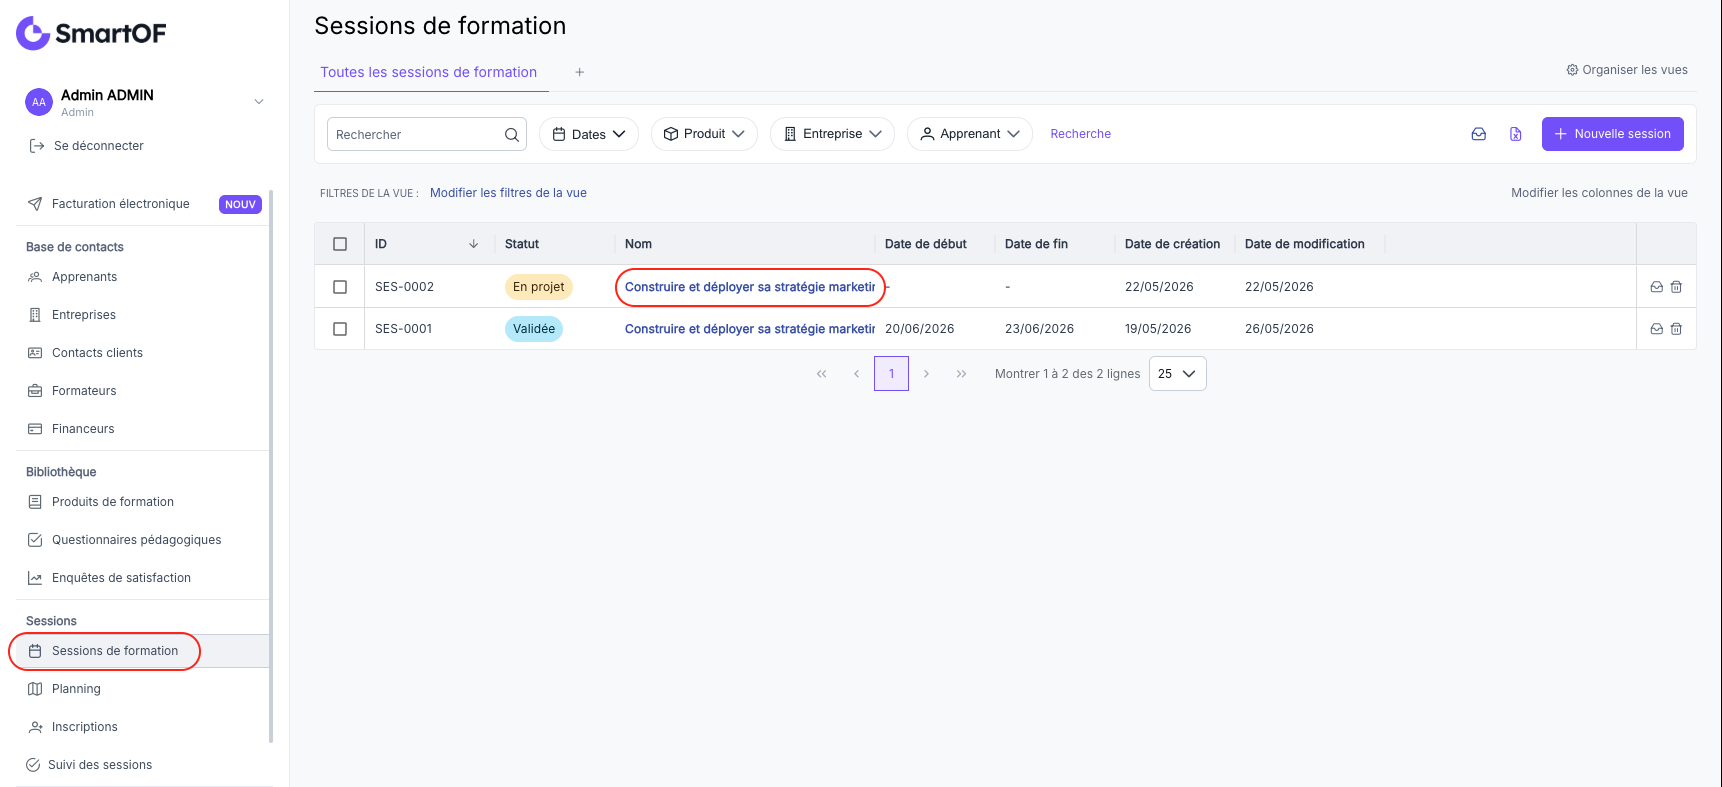Image resolution: width=1722 pixels, height=787 pixels.
Task: Click into the Rechercher input field
Action: [x=415, y=134]
